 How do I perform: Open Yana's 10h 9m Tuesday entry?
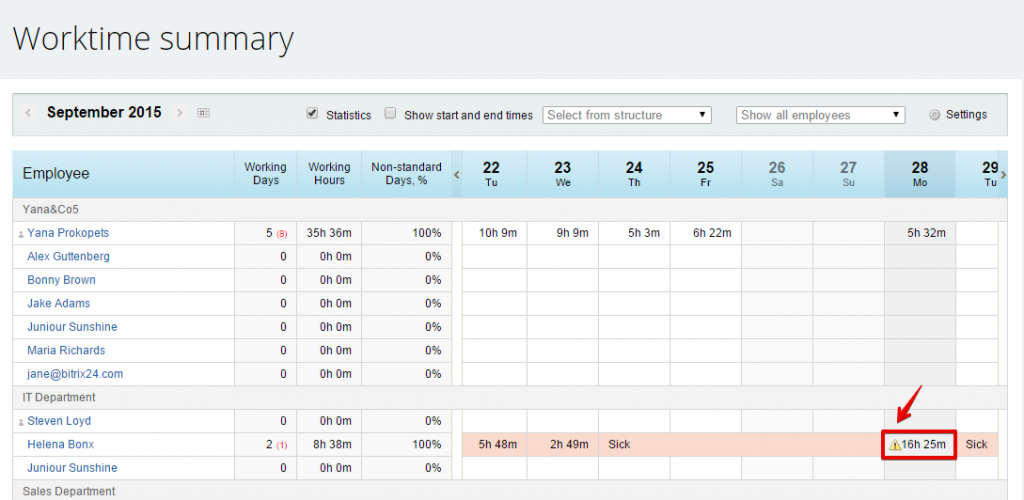pyautogui.click(x=498, y=233)
